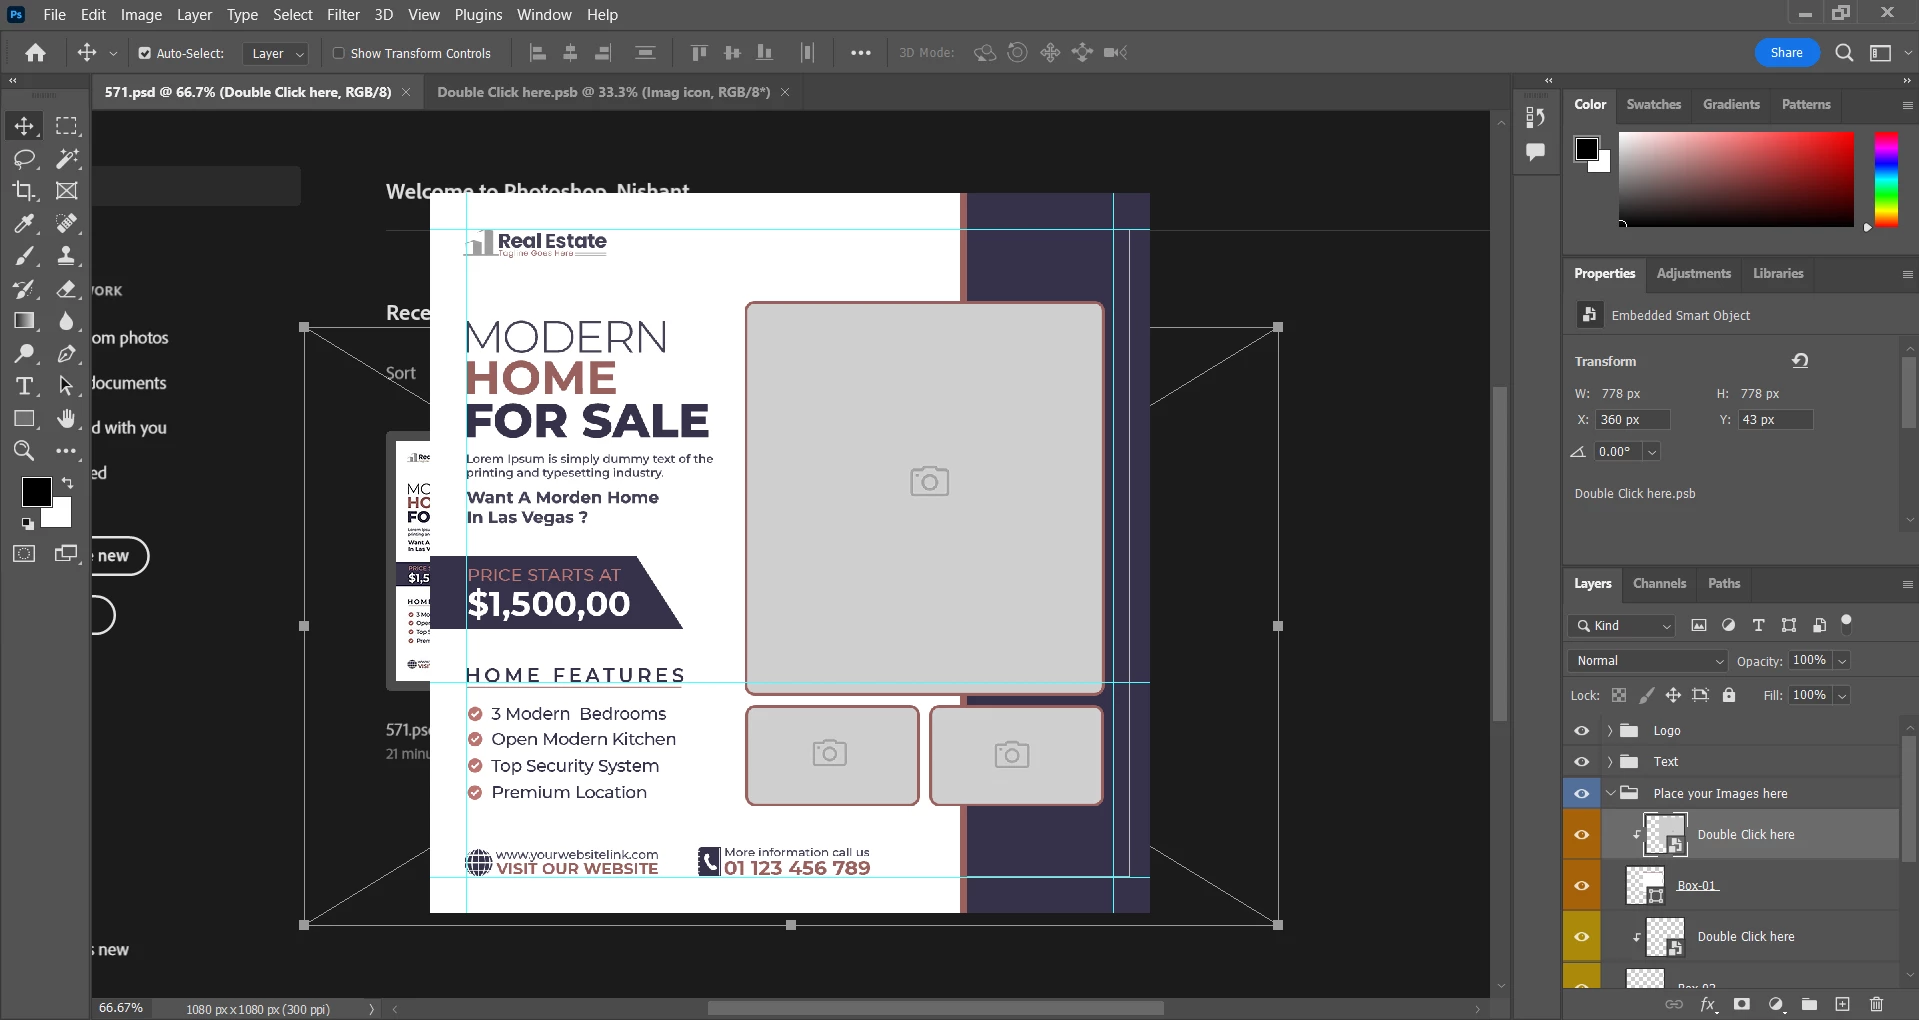The height and width of the screenshot is (1020, 1919).
Task: Select the Blur tool
Action: click(x=67, y=321)
